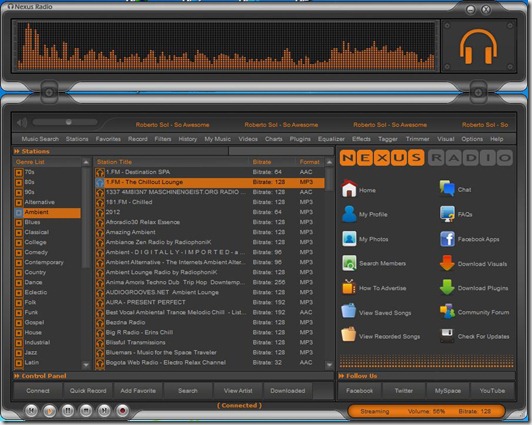This screenshot has height=425, width=532.
Task: Open the FAQs icon
Action: 447,214
